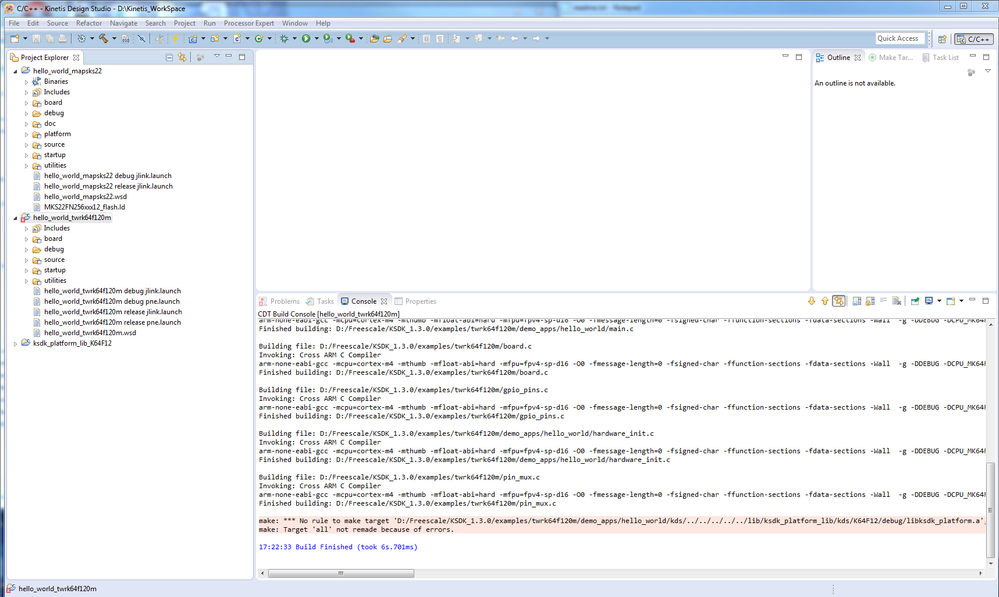Select hello_world_mapsks22.wsd file
This screenshot has width=999, height=597.
85,197
